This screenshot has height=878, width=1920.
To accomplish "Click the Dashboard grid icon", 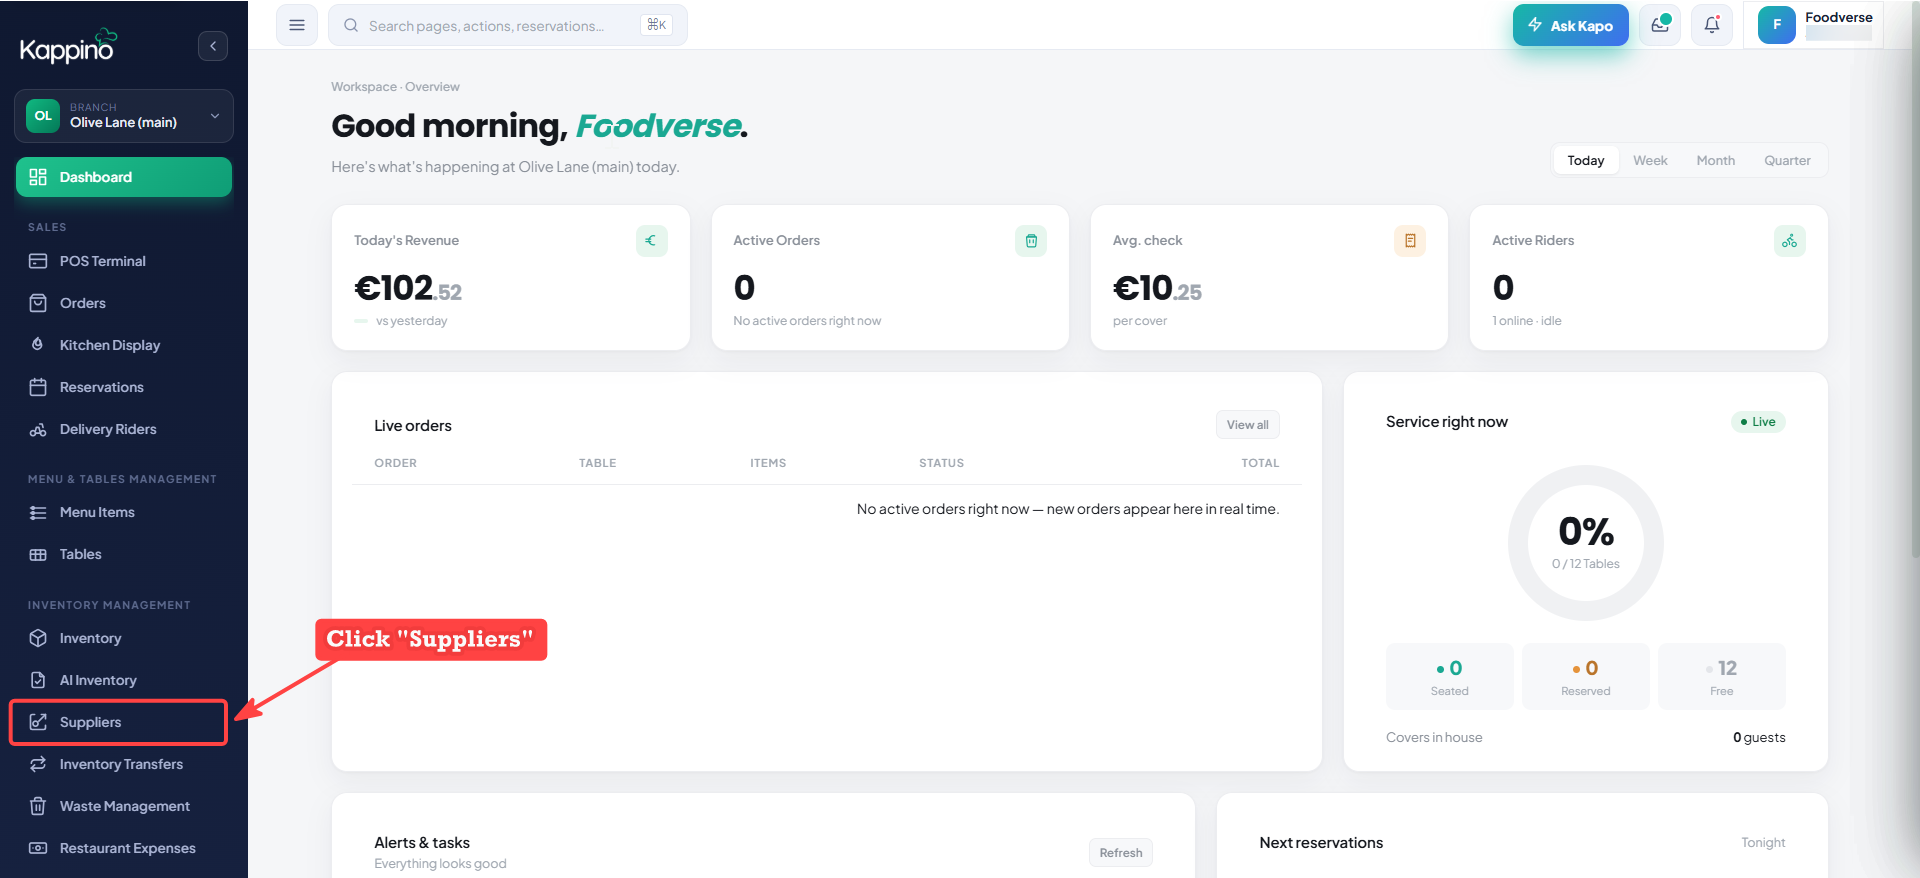I will pos(38,177).
